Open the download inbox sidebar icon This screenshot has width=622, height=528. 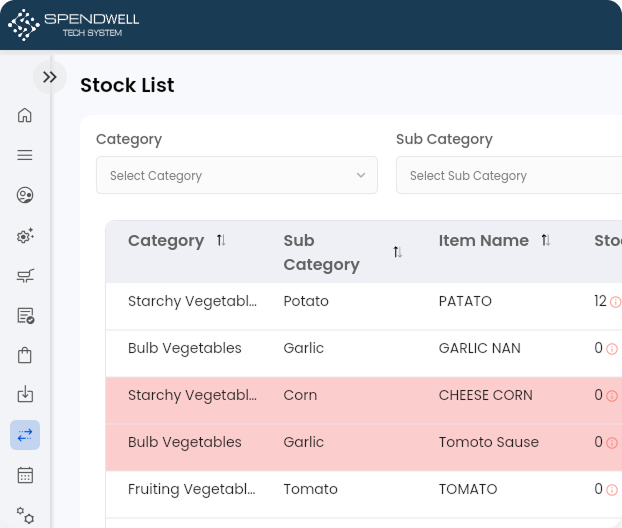click(25, 394)
